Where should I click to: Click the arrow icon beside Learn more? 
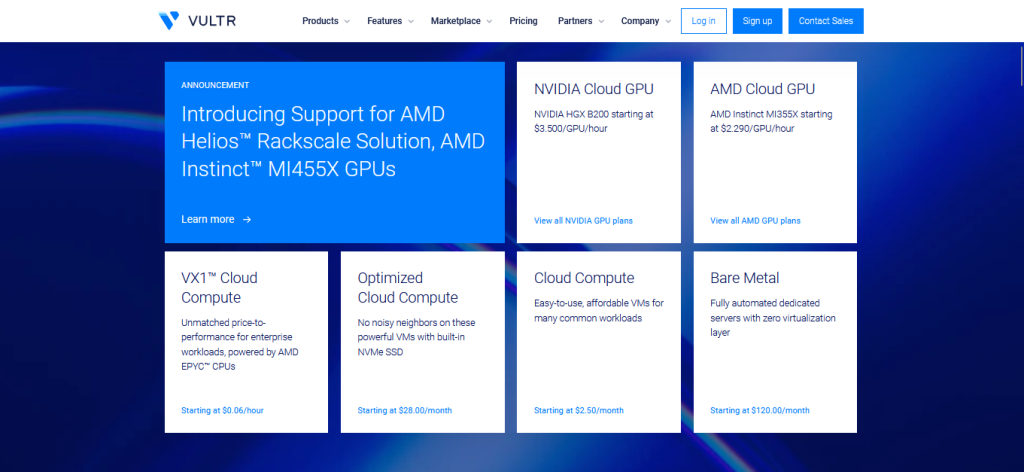coord(247,219)
